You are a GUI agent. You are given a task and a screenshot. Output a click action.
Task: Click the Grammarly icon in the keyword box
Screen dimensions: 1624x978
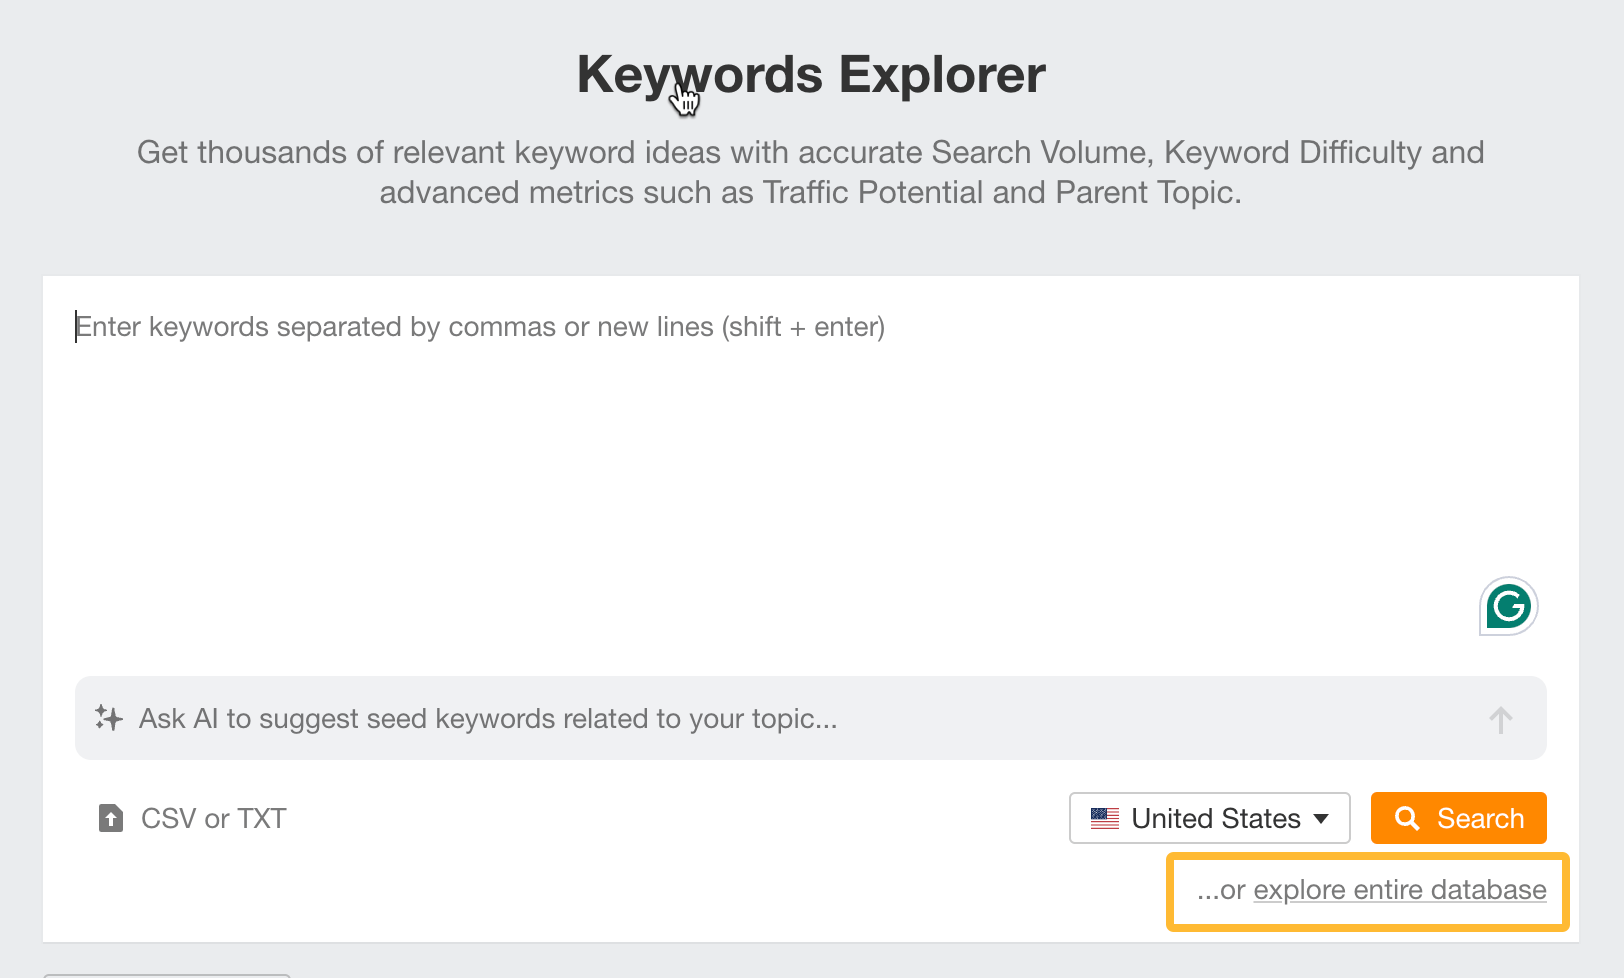click(x=1508, y=606)
